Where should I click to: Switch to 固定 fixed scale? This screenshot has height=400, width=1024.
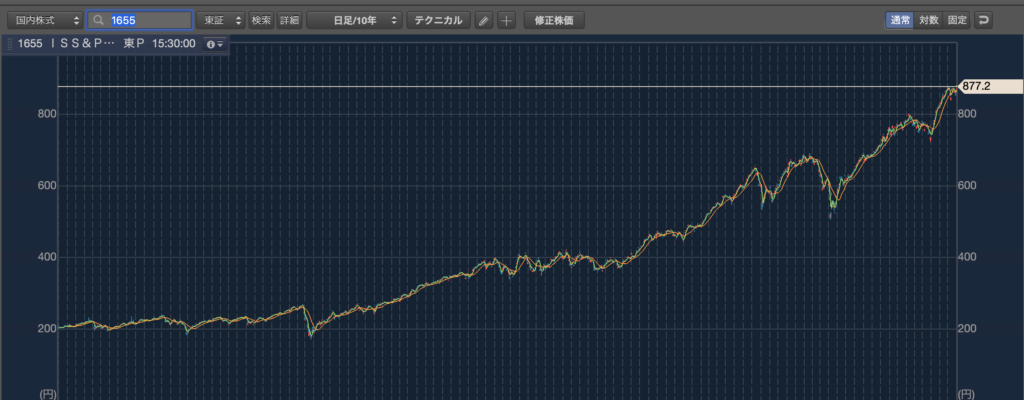pos(957,20)
